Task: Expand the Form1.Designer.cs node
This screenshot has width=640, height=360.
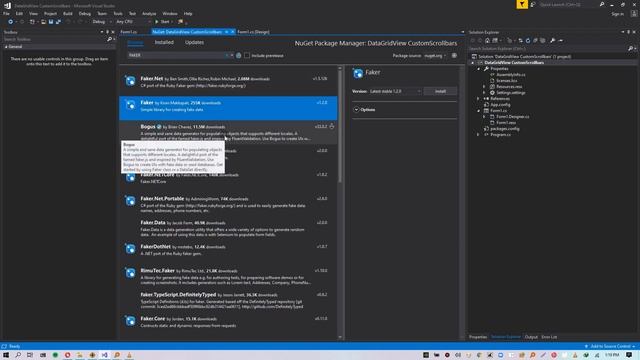Action: click(x=484, y=116)
